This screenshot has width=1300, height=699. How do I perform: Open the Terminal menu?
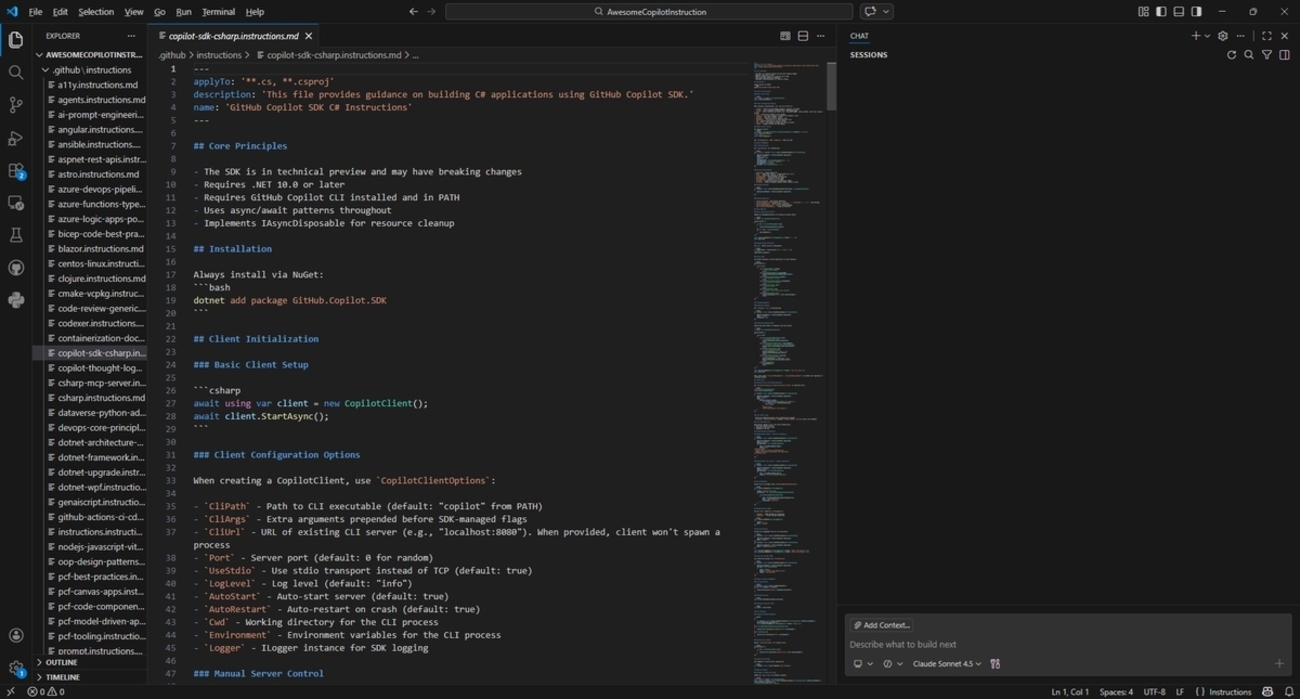coord(218,12)
